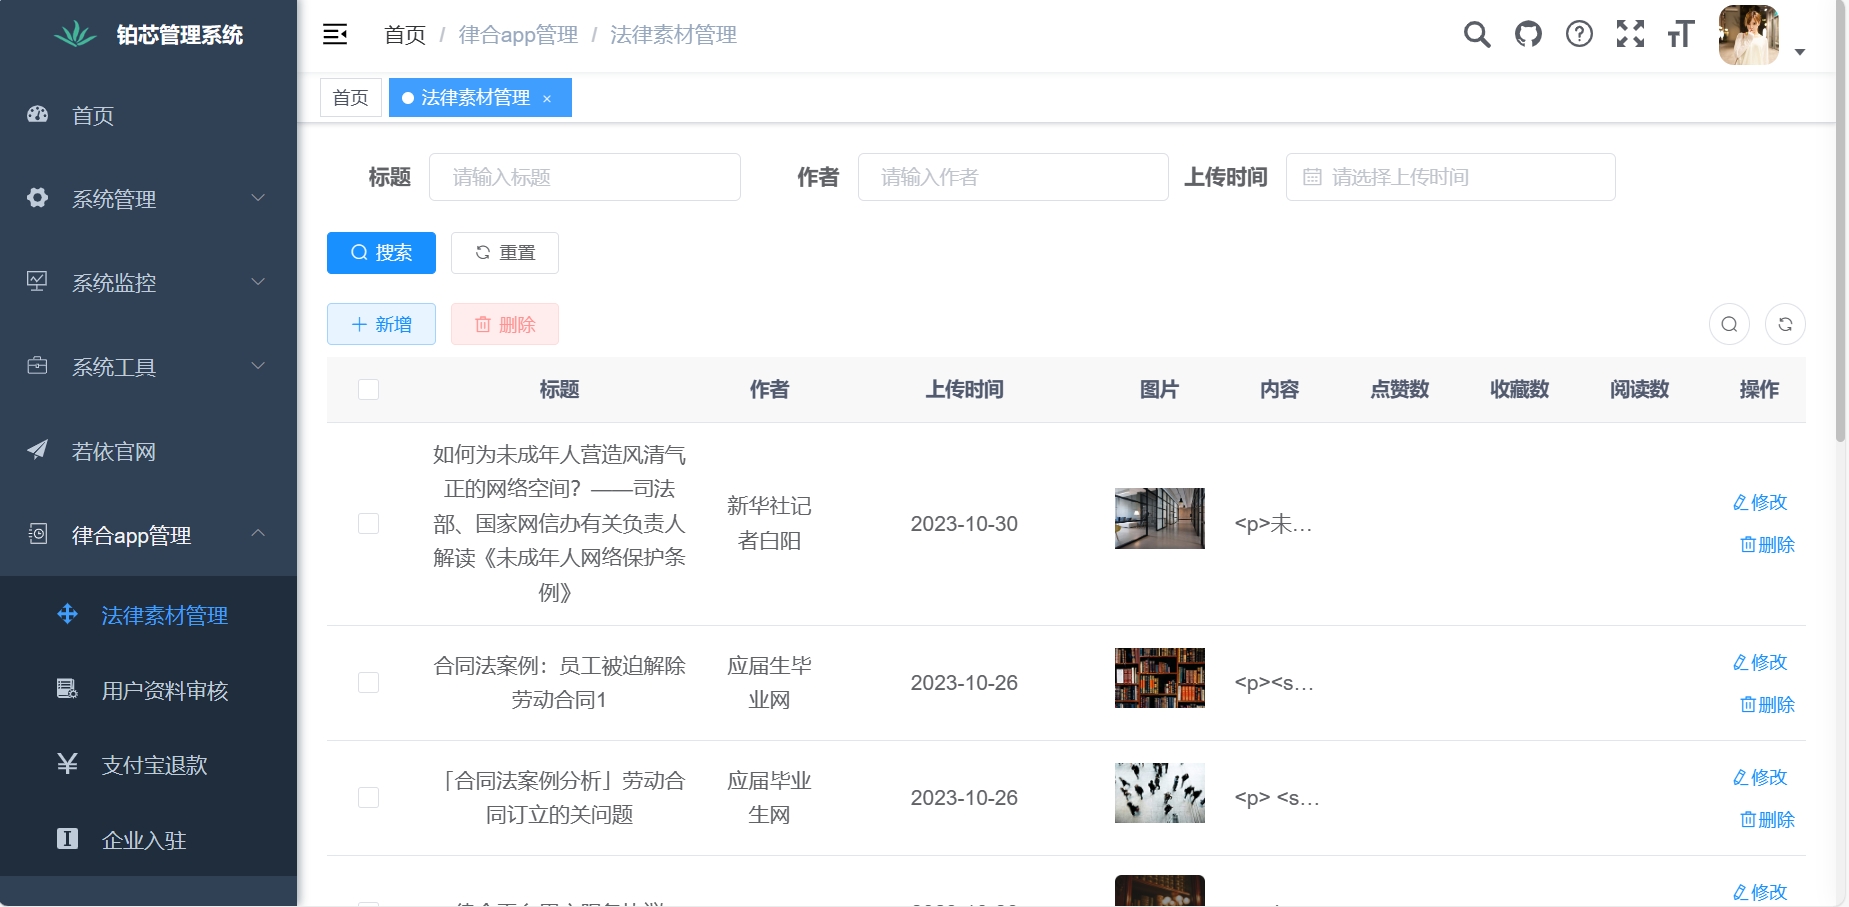The width and height of the screenshot is (1849, 907).
Task: Click 修改 for 员工被迫解除劳动合同1 row
Action: point(1760,662)
